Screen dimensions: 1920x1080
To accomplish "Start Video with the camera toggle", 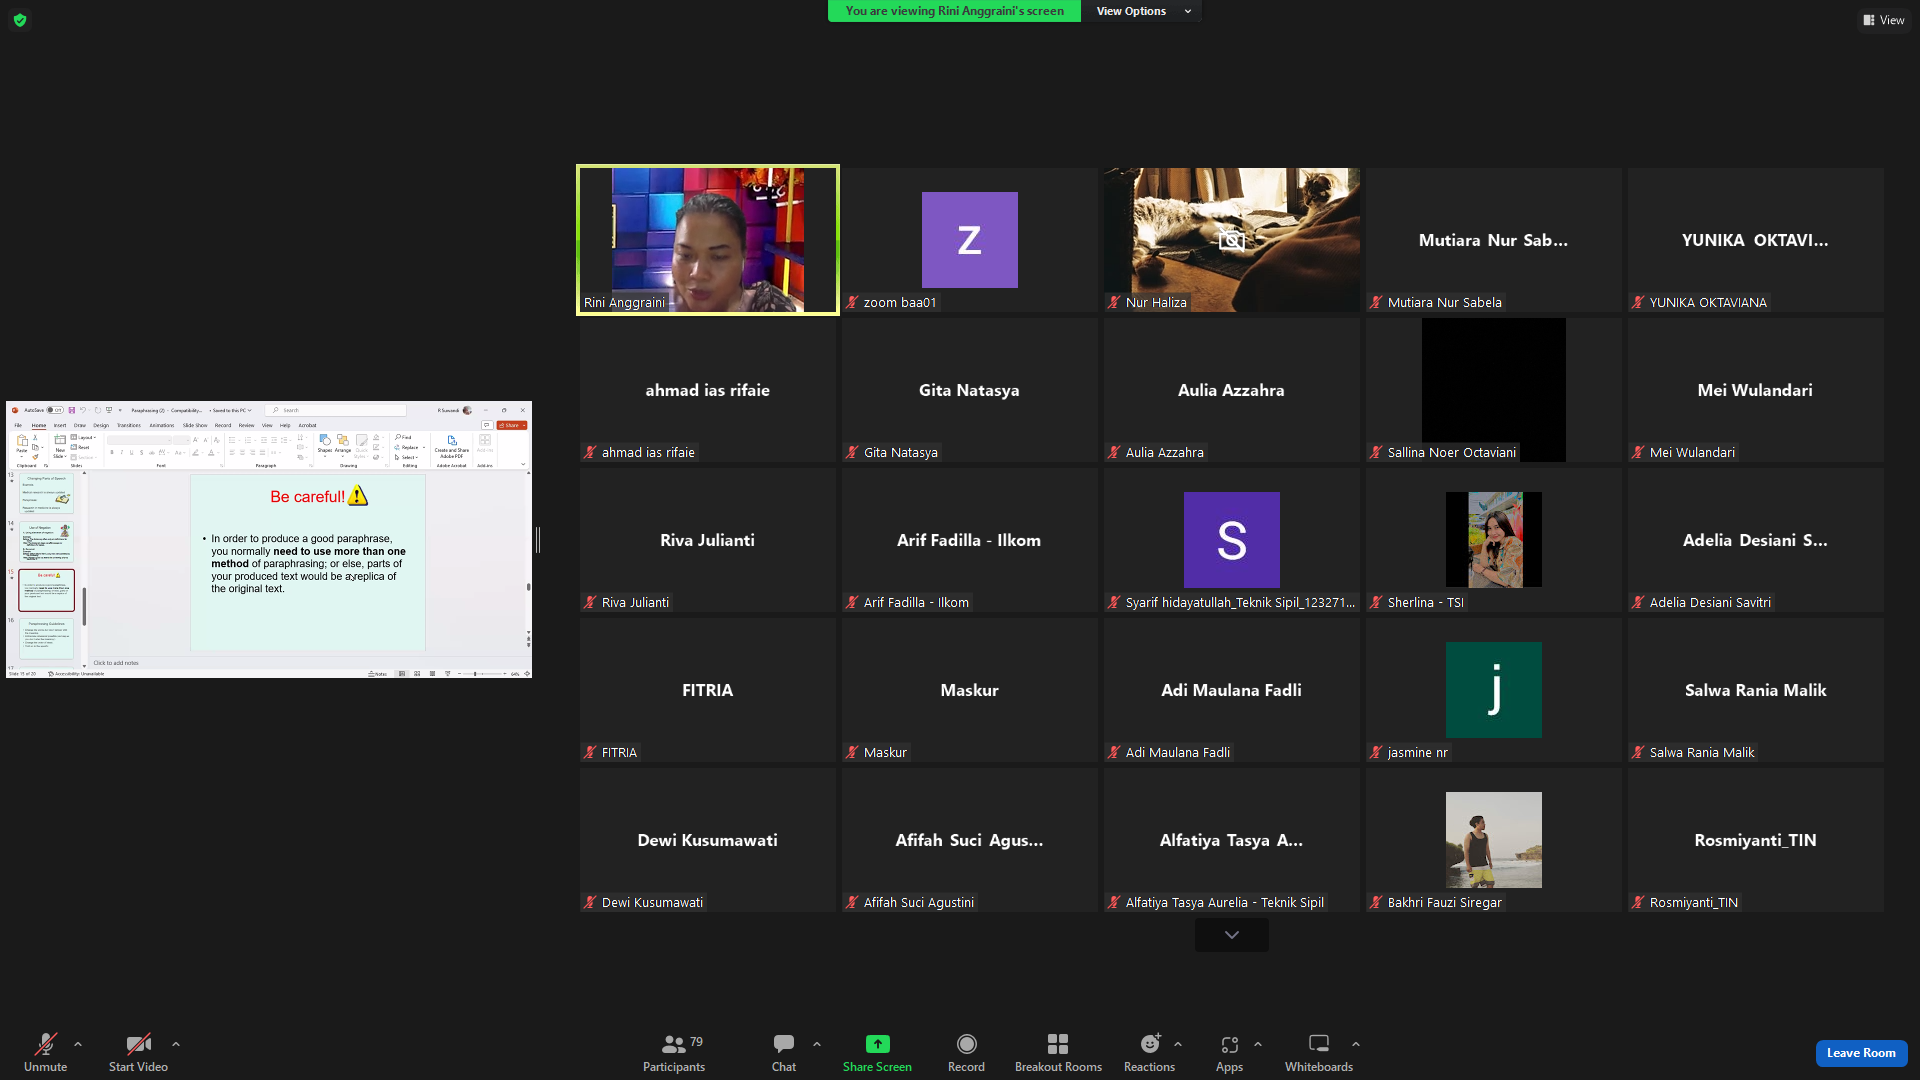I will [x=138, y=1052].
